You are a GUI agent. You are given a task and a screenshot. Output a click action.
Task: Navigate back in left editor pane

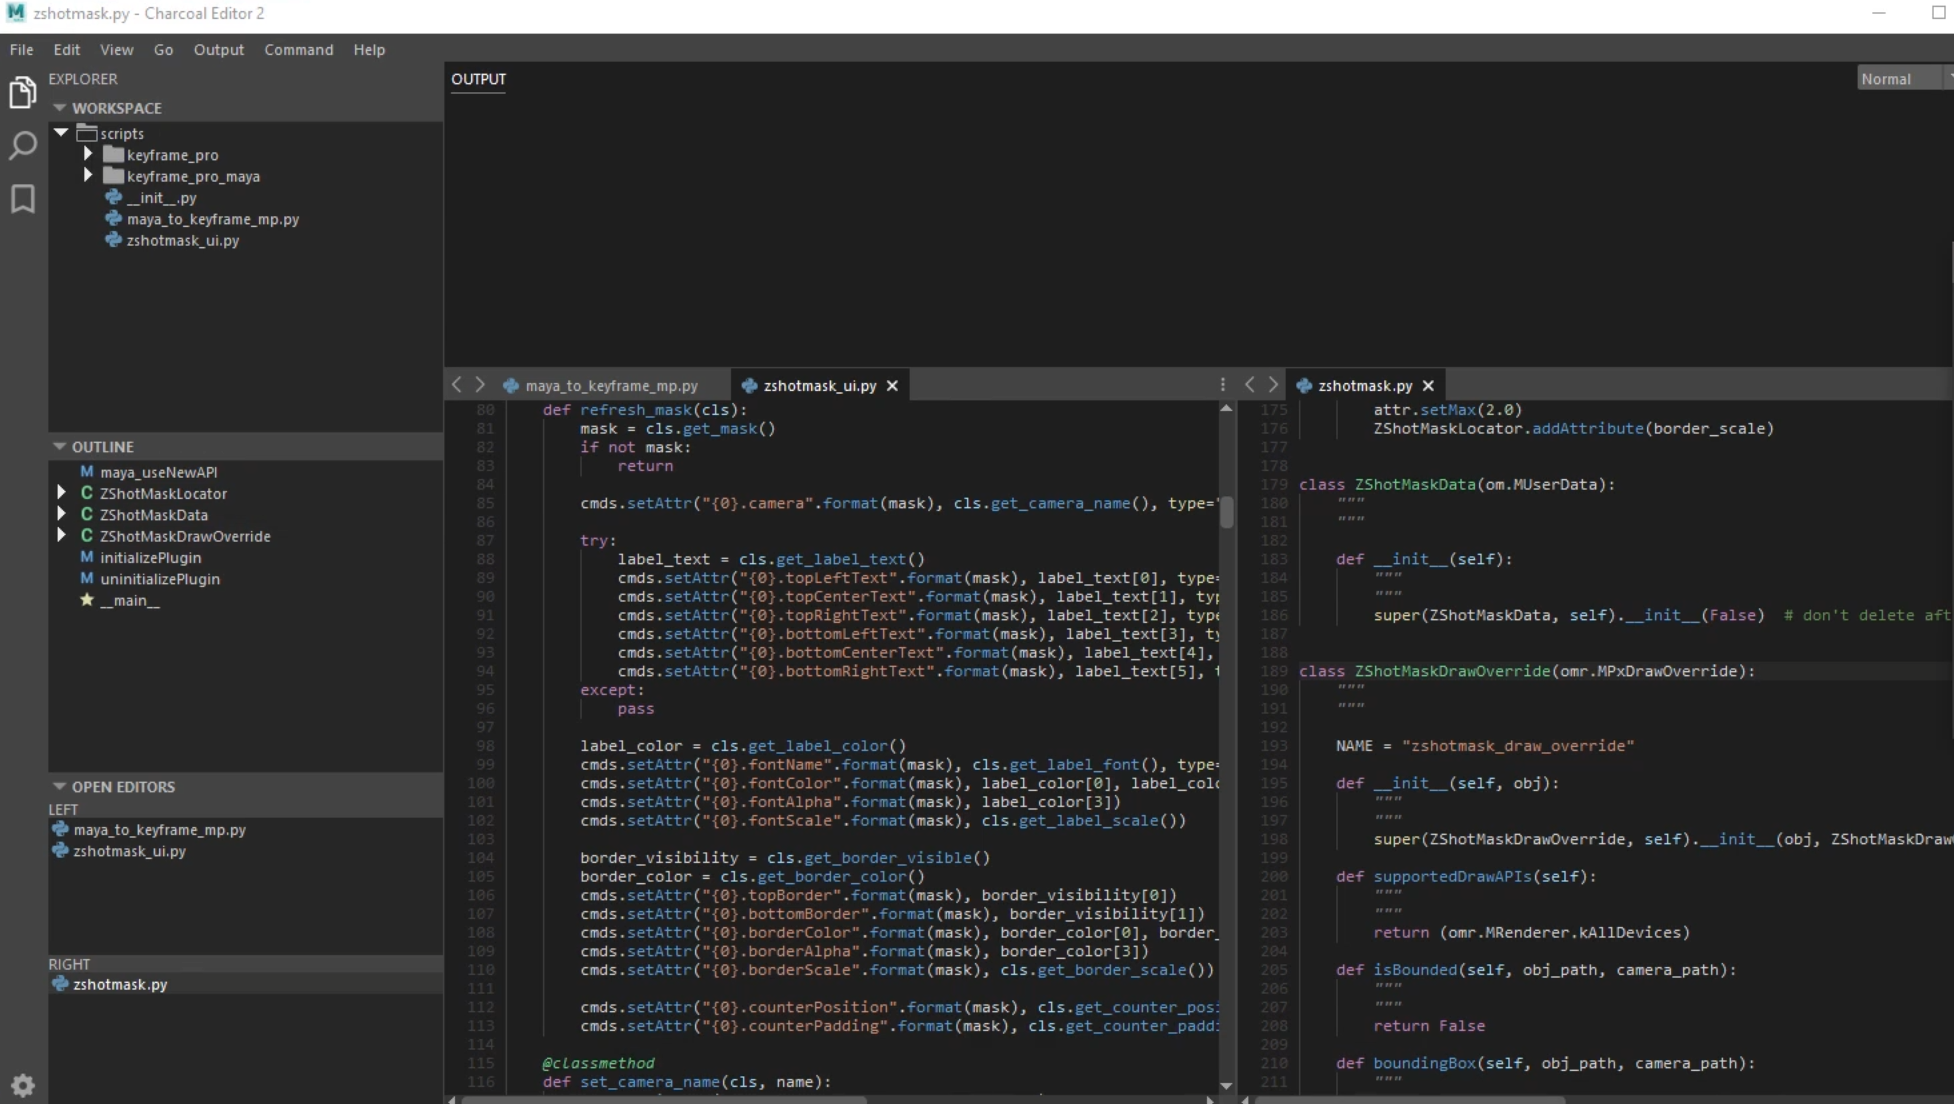[x=457, y=384]
